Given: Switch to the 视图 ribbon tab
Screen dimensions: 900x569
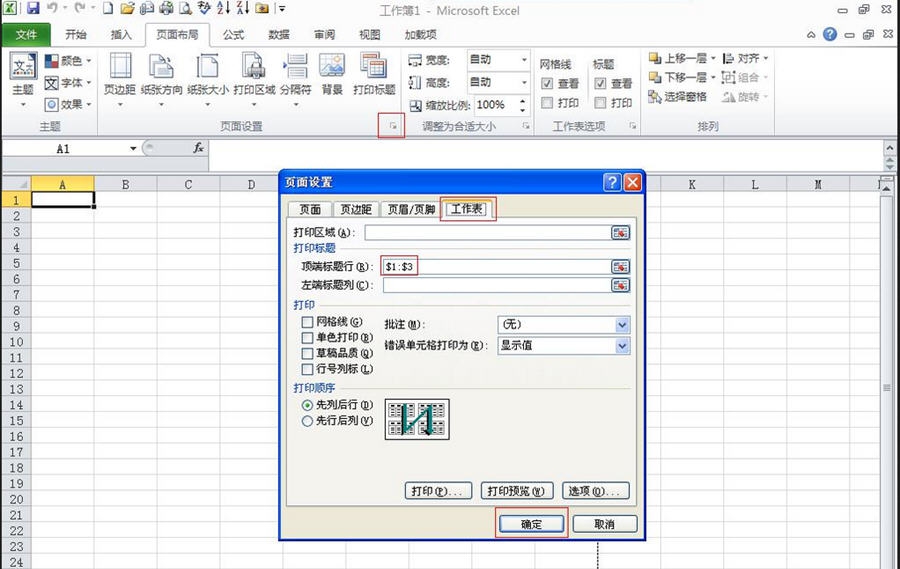Looking at the screenshot, I should tap(369, 34).
